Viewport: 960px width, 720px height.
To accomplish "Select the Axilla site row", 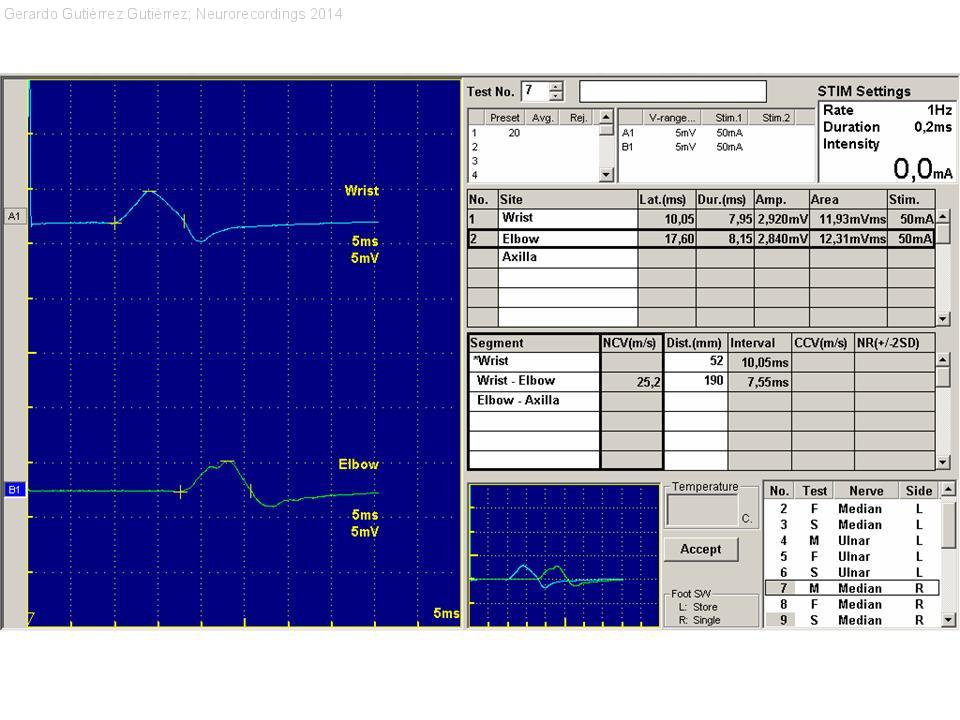I will (x=567, y=257).
